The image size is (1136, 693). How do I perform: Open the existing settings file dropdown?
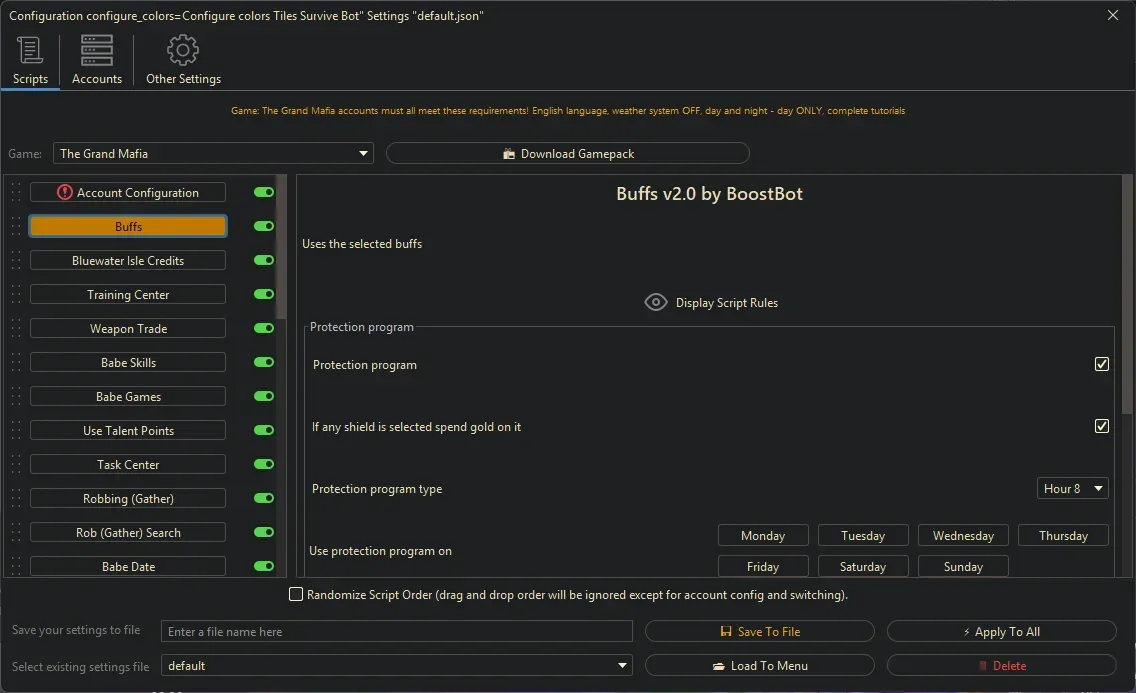396,665
